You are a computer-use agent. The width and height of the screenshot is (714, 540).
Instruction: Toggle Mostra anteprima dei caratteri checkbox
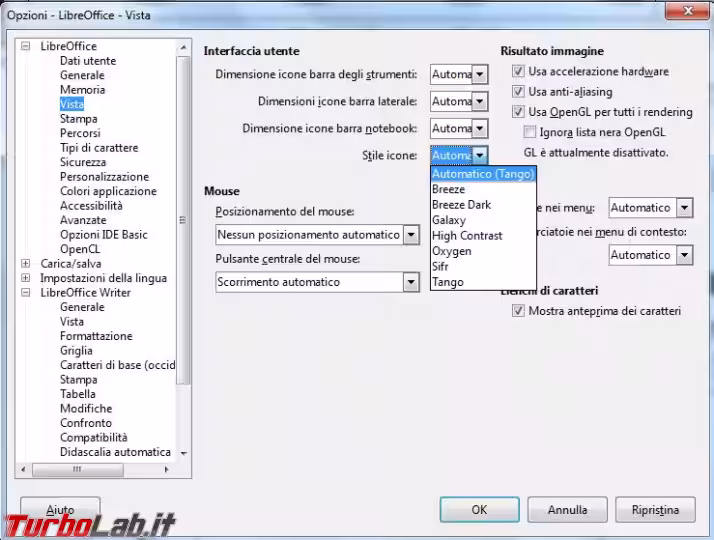(x=518, y=311)
